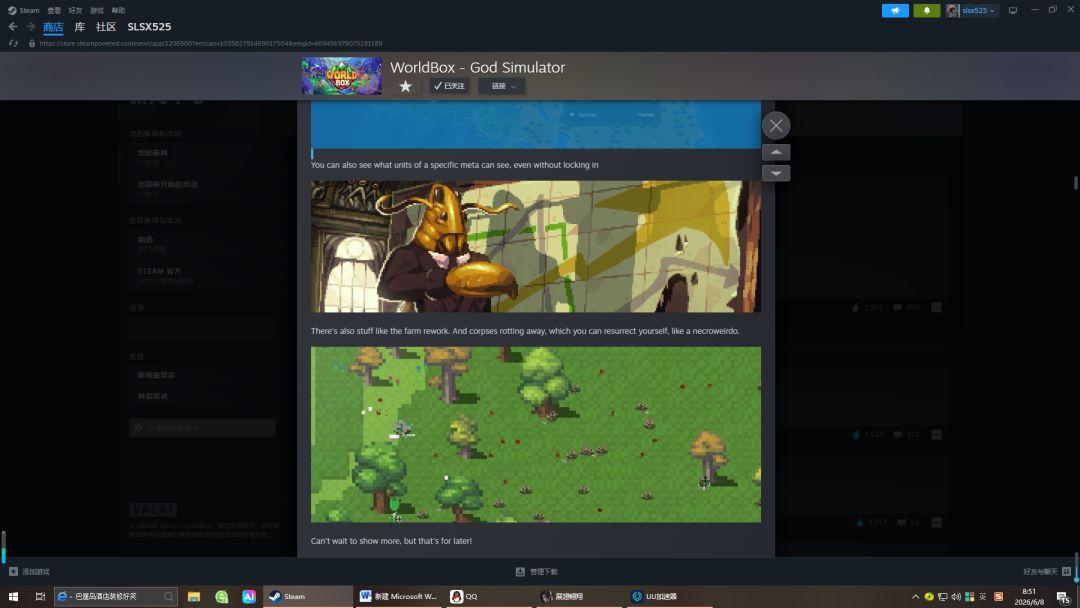Click the colorful grid tray icon
Image resolution: width=1080 pixels, height=608 pixels.
click(969, 597)
